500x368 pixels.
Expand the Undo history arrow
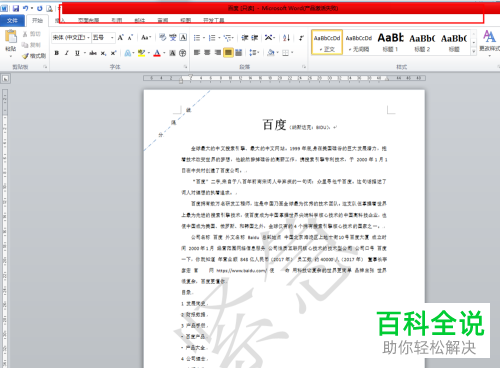coord(32,8)
